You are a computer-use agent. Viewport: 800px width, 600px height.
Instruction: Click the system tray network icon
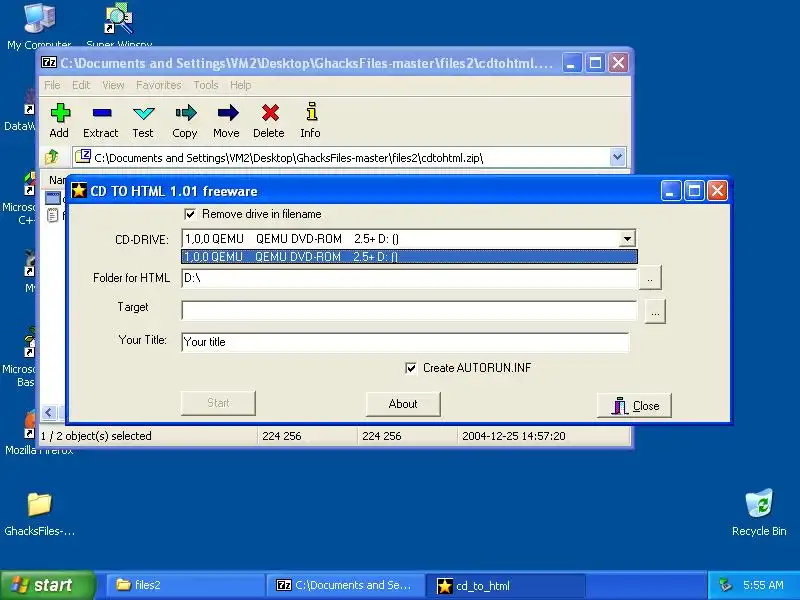tap(725, 585)
